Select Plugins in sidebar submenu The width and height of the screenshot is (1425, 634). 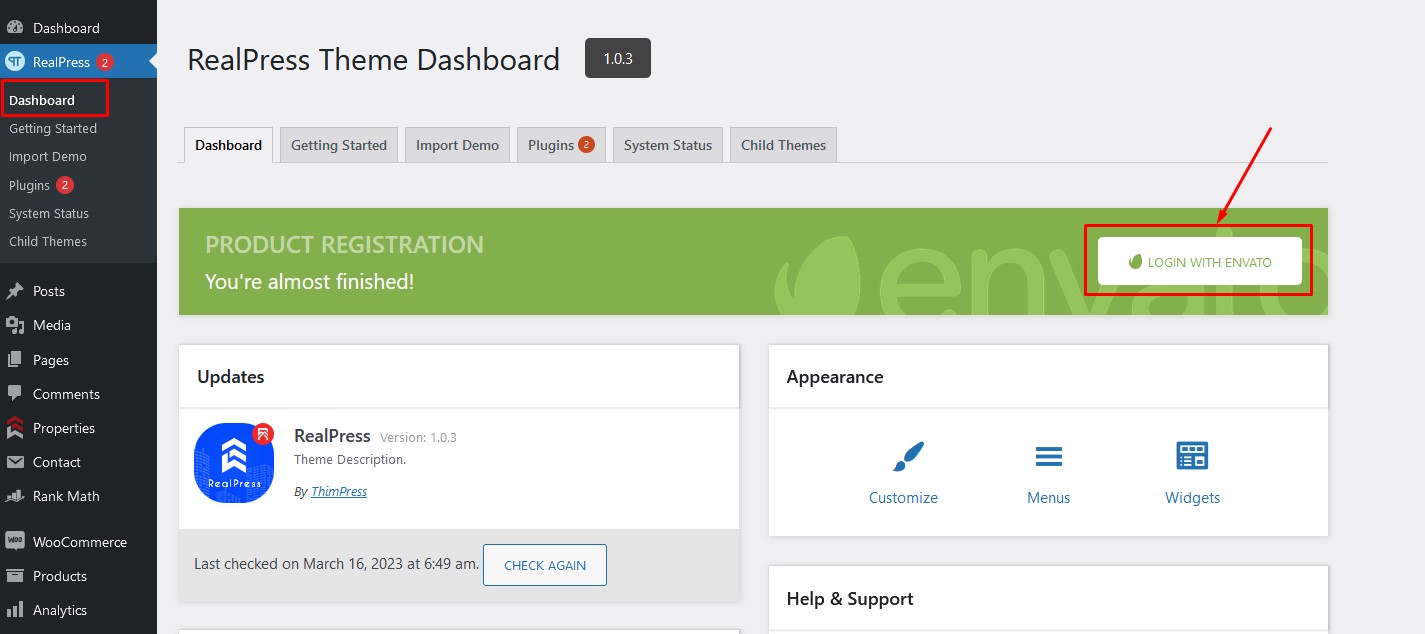29,185
